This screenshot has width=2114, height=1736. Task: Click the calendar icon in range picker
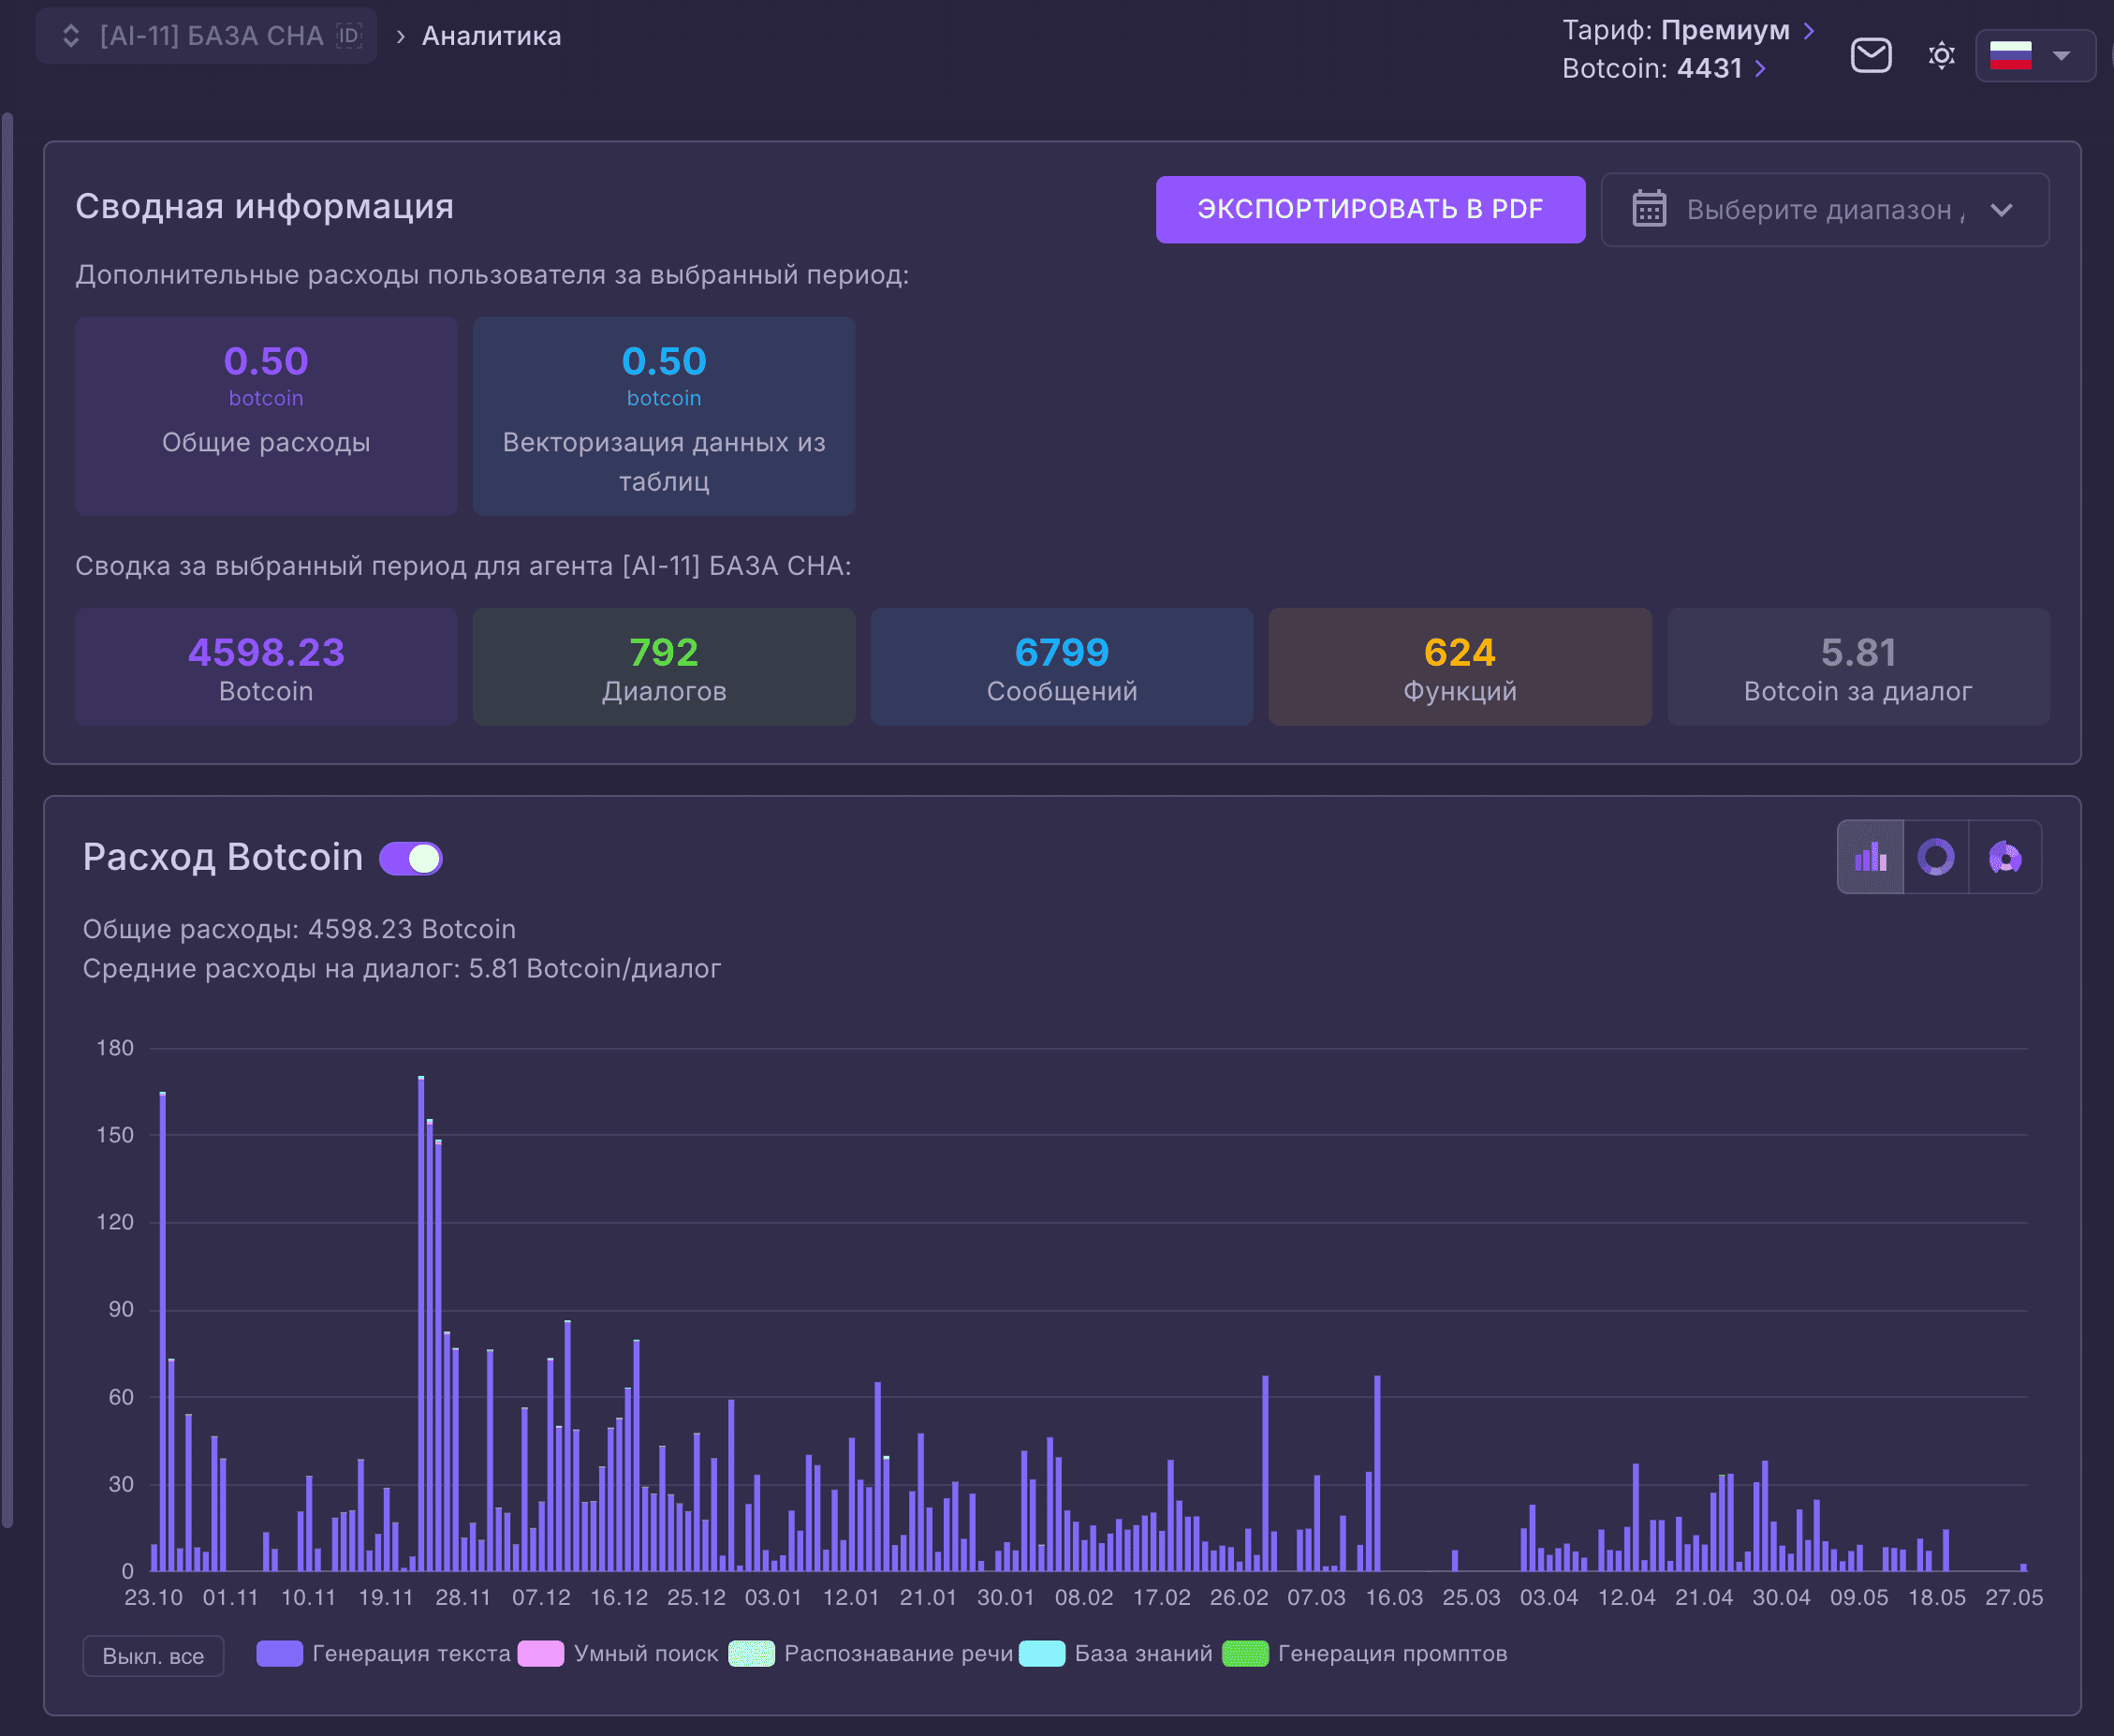click(x=1649, y=209)
